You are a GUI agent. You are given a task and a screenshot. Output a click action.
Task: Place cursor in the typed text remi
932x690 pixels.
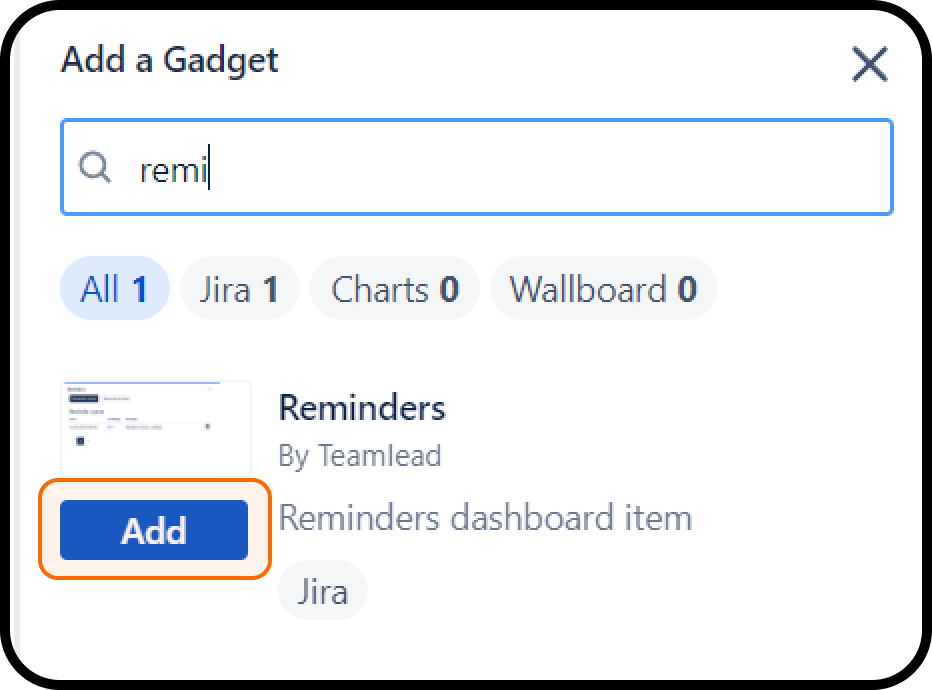172,170
